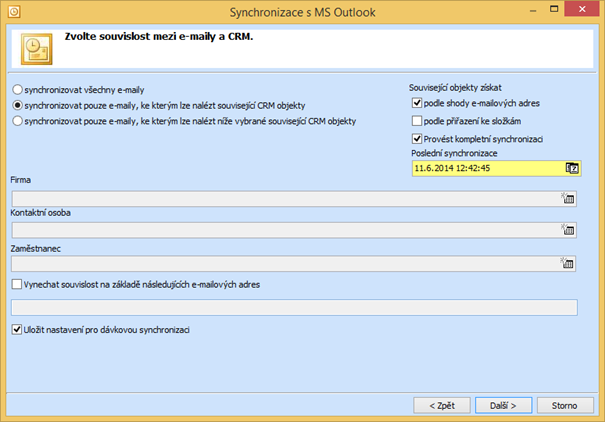Viewport: 605px width, 422px height.
Task: Toggle 'Provést kompletní synchronizaci' checkbox
Action: tap(417, 139)
